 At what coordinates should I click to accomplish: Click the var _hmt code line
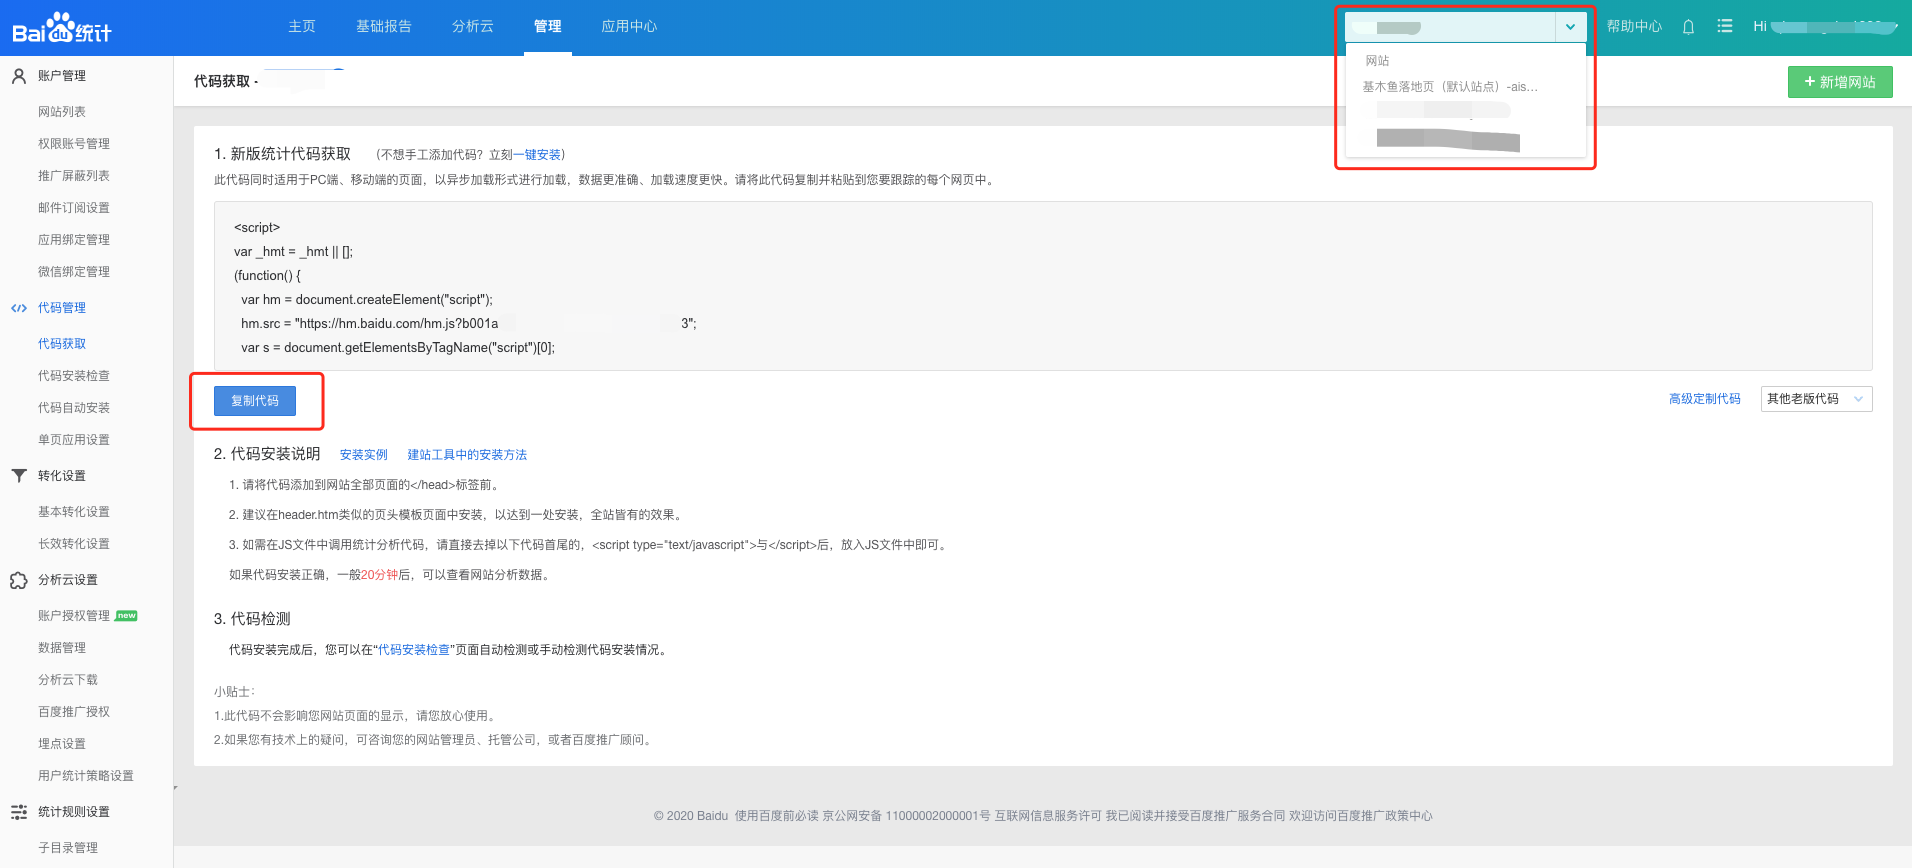293,252
